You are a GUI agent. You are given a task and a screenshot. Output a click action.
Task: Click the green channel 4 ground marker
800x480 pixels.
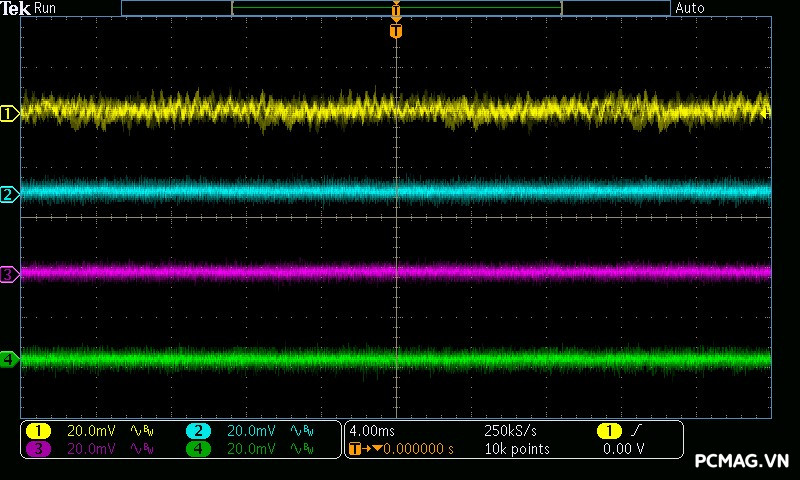(x=9, y=359)
